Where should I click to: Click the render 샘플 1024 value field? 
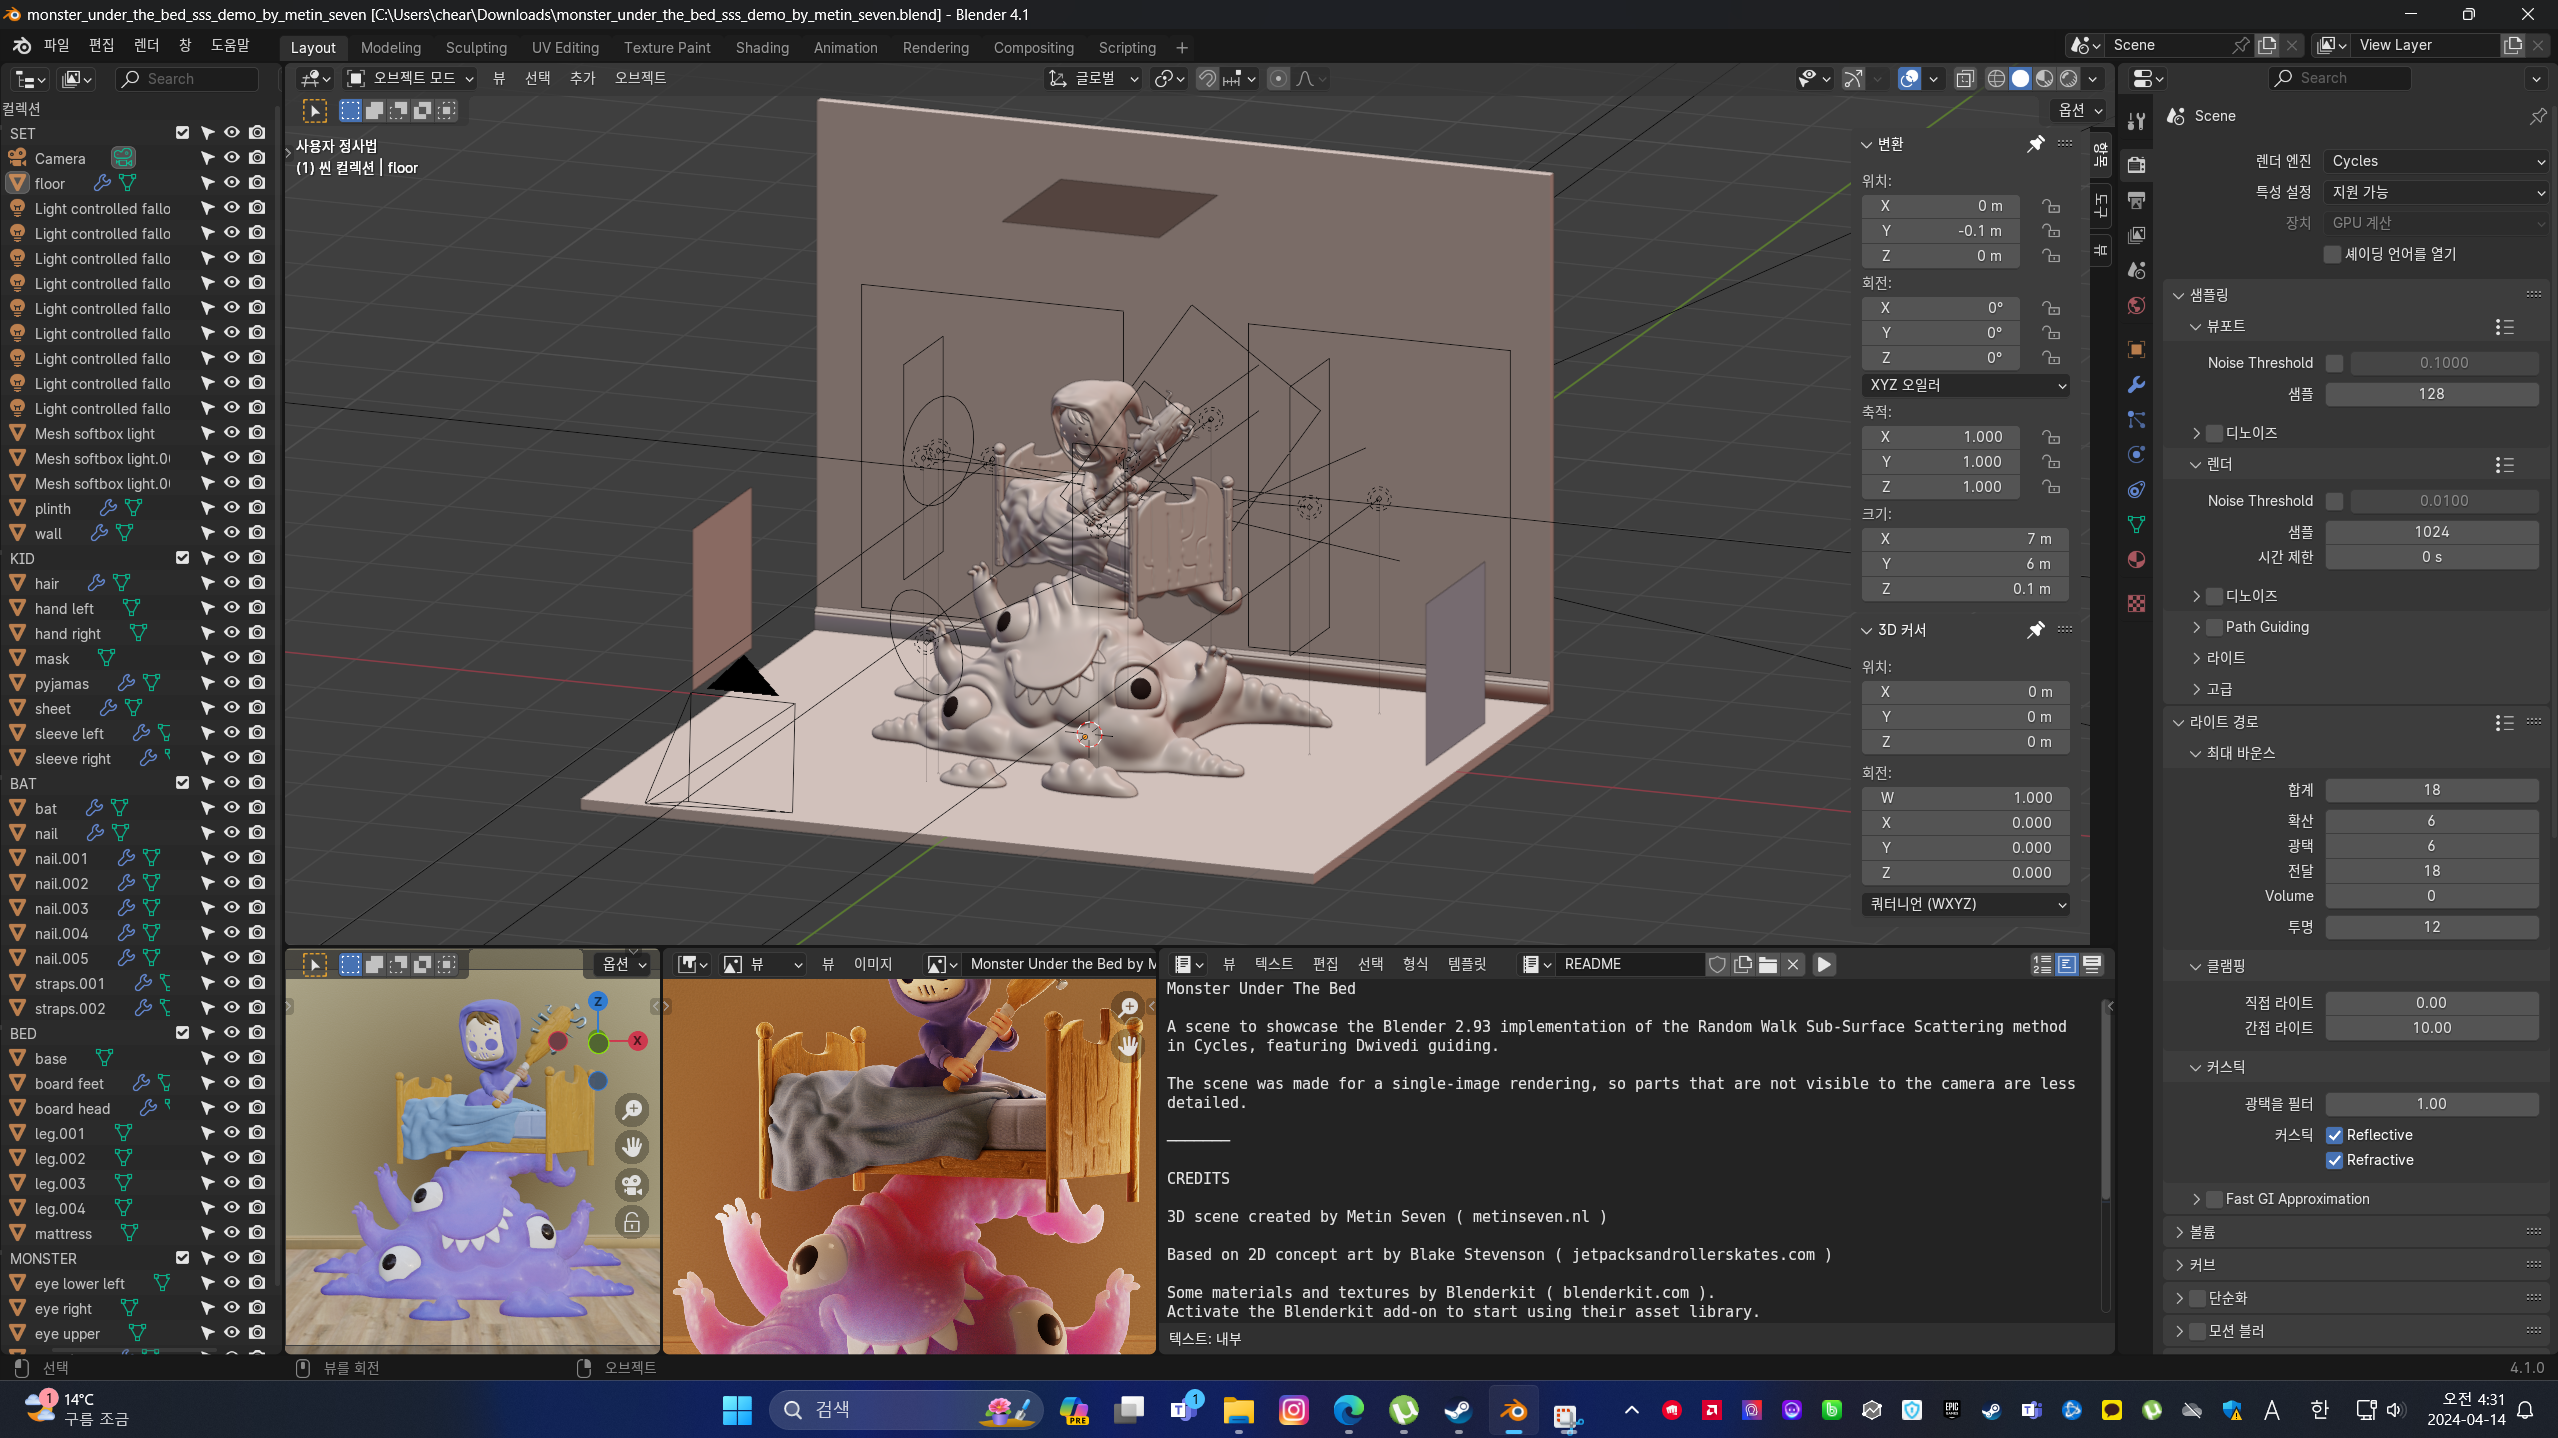coord(2431,532)
